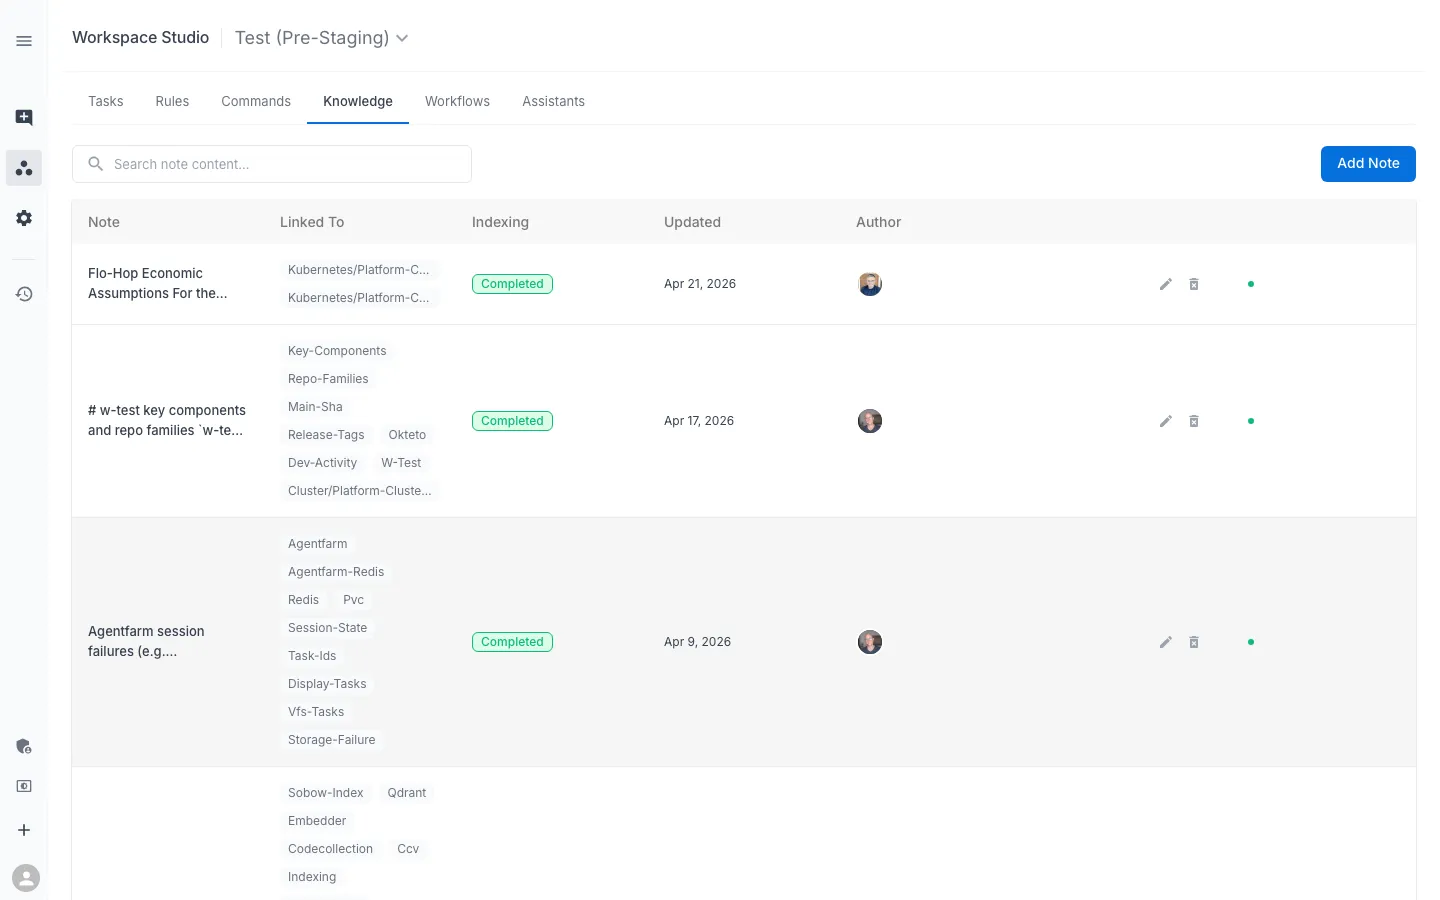Viewport: 1440px width, 900px height.
Task: Expand Test (Pre-Staging) environment dropdown
Action: pyautogui.click(x=322, y=38)
